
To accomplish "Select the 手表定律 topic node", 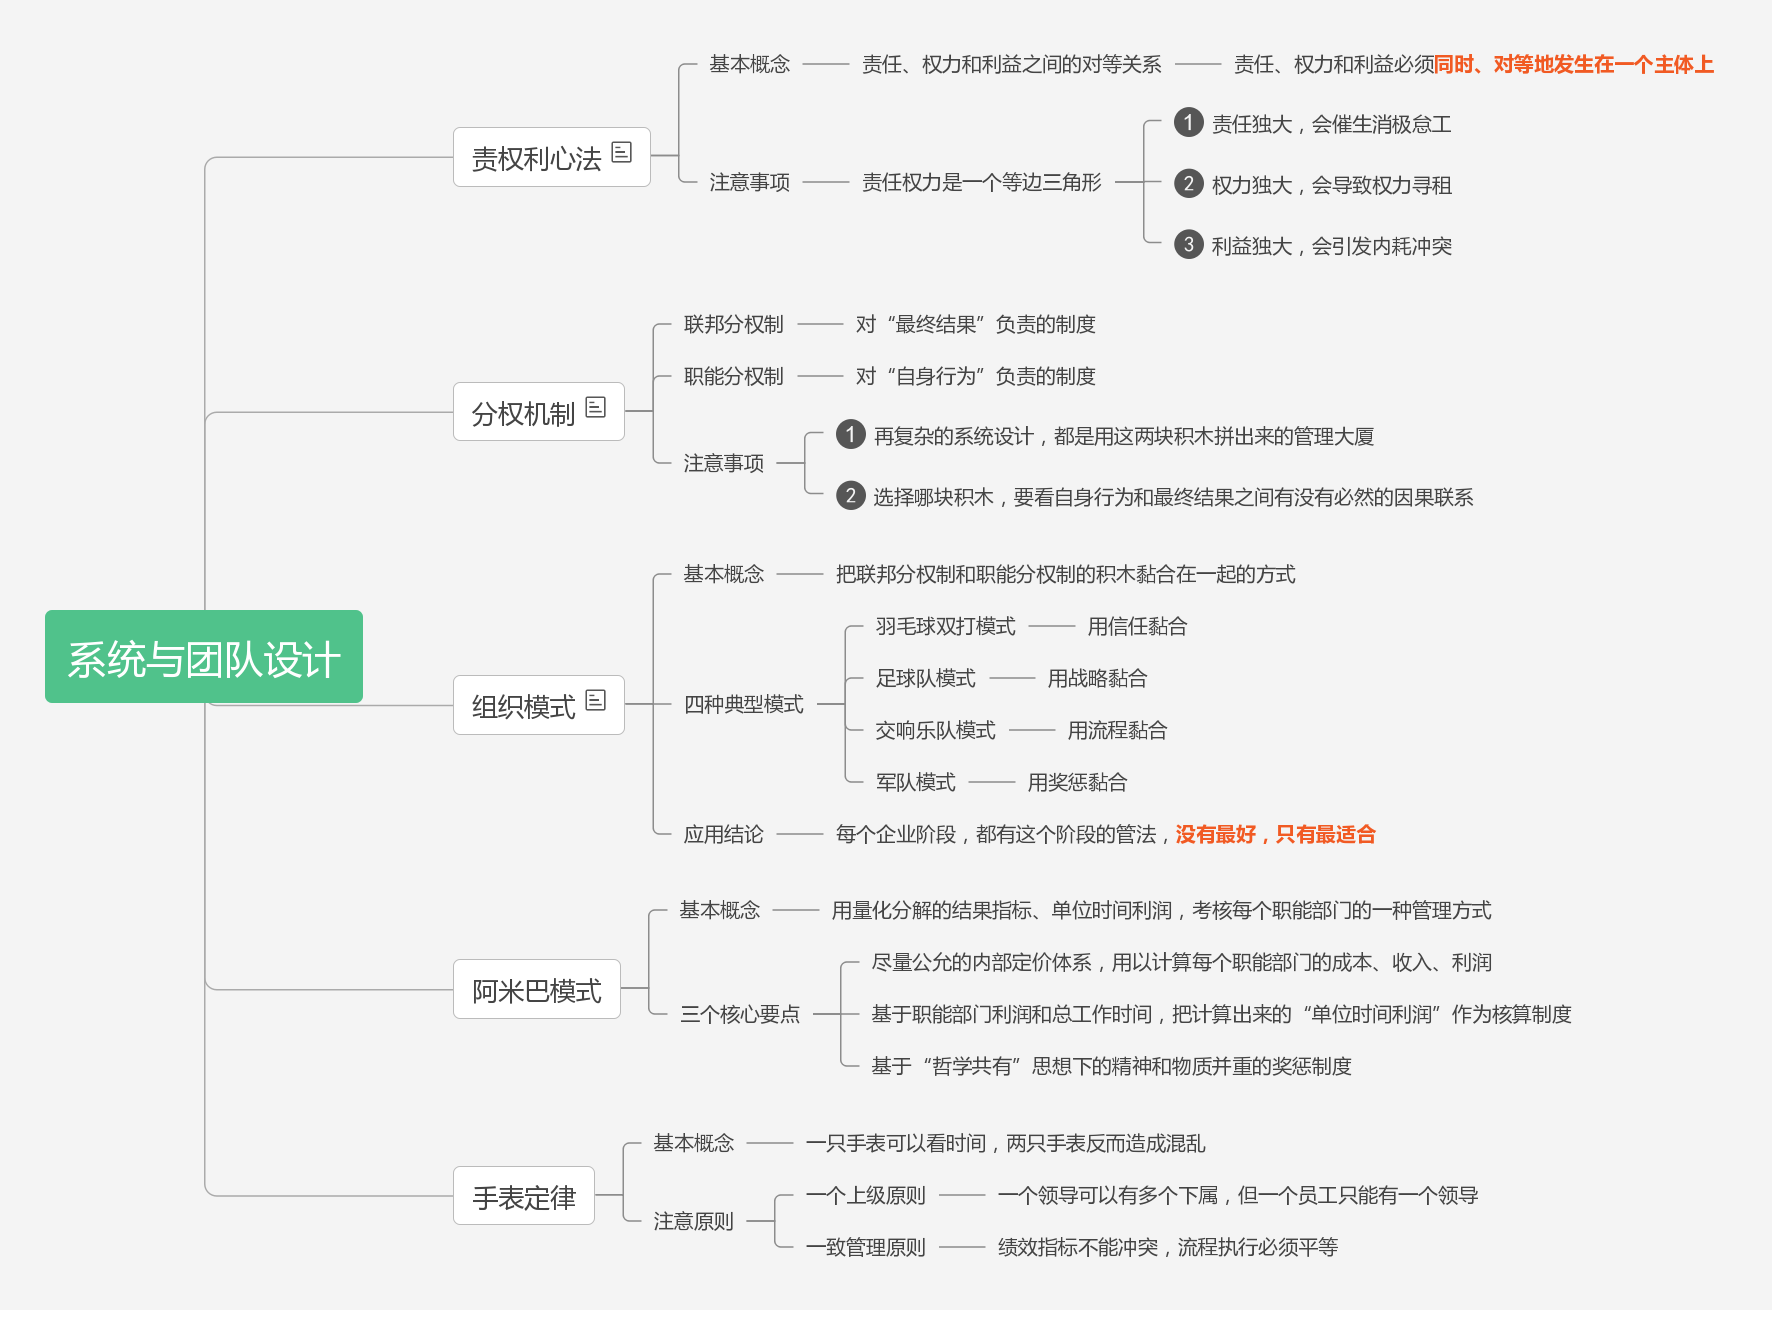I will tap(524, 1196).
